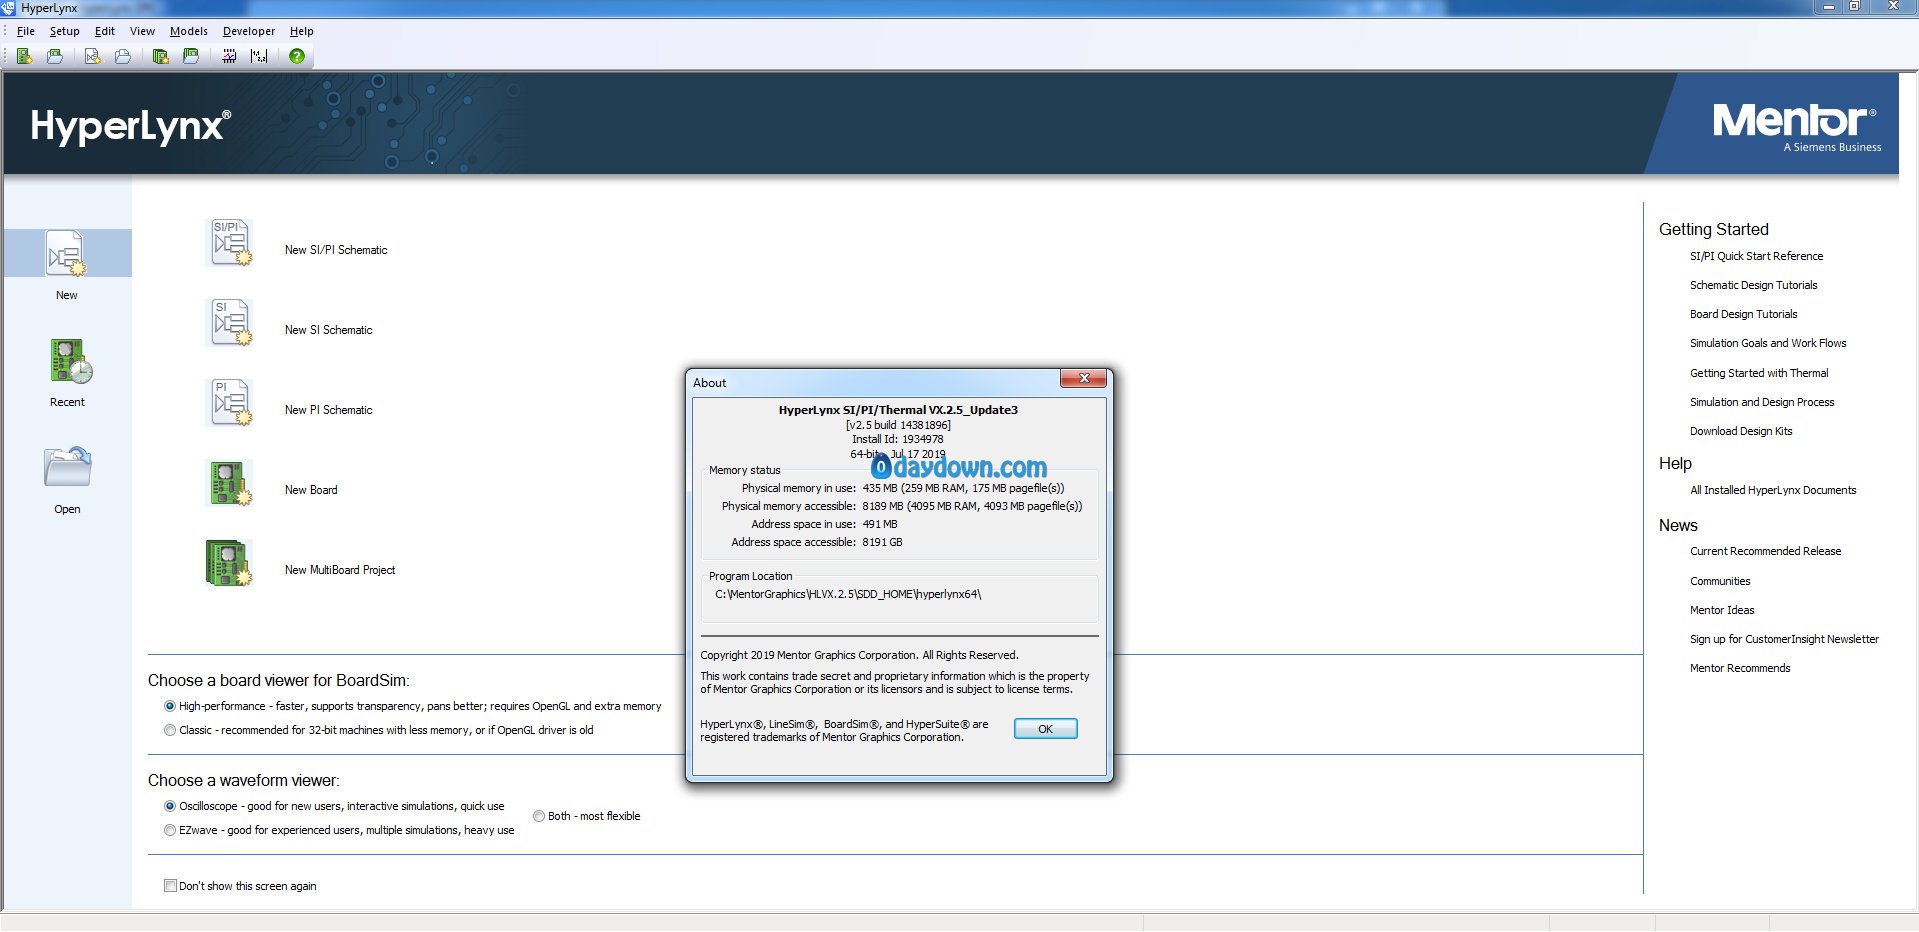Open the Edit menu

(x=105, y=31)
